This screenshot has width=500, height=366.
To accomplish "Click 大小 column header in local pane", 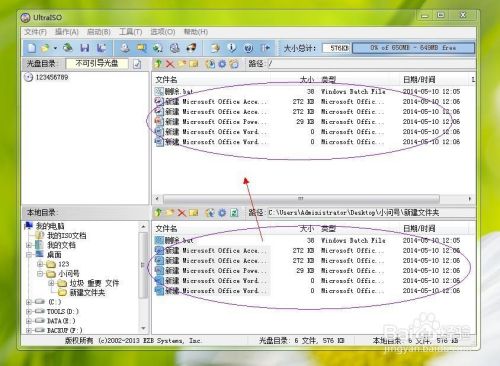I will pos(307,229).
